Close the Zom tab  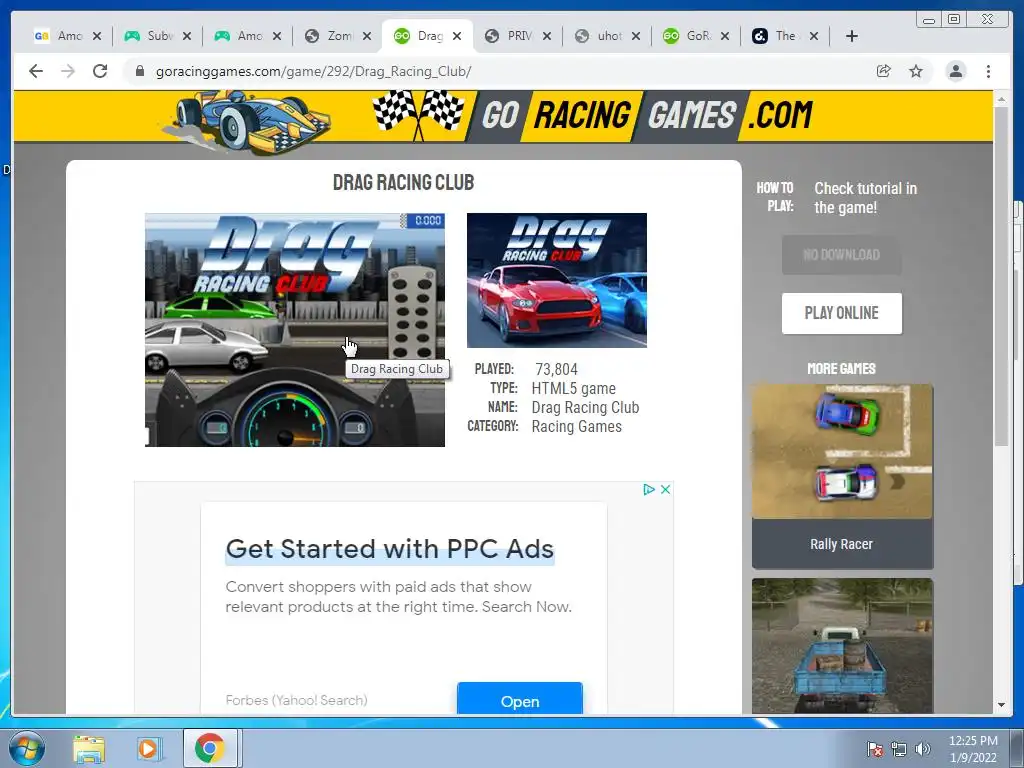coord(367,36)
